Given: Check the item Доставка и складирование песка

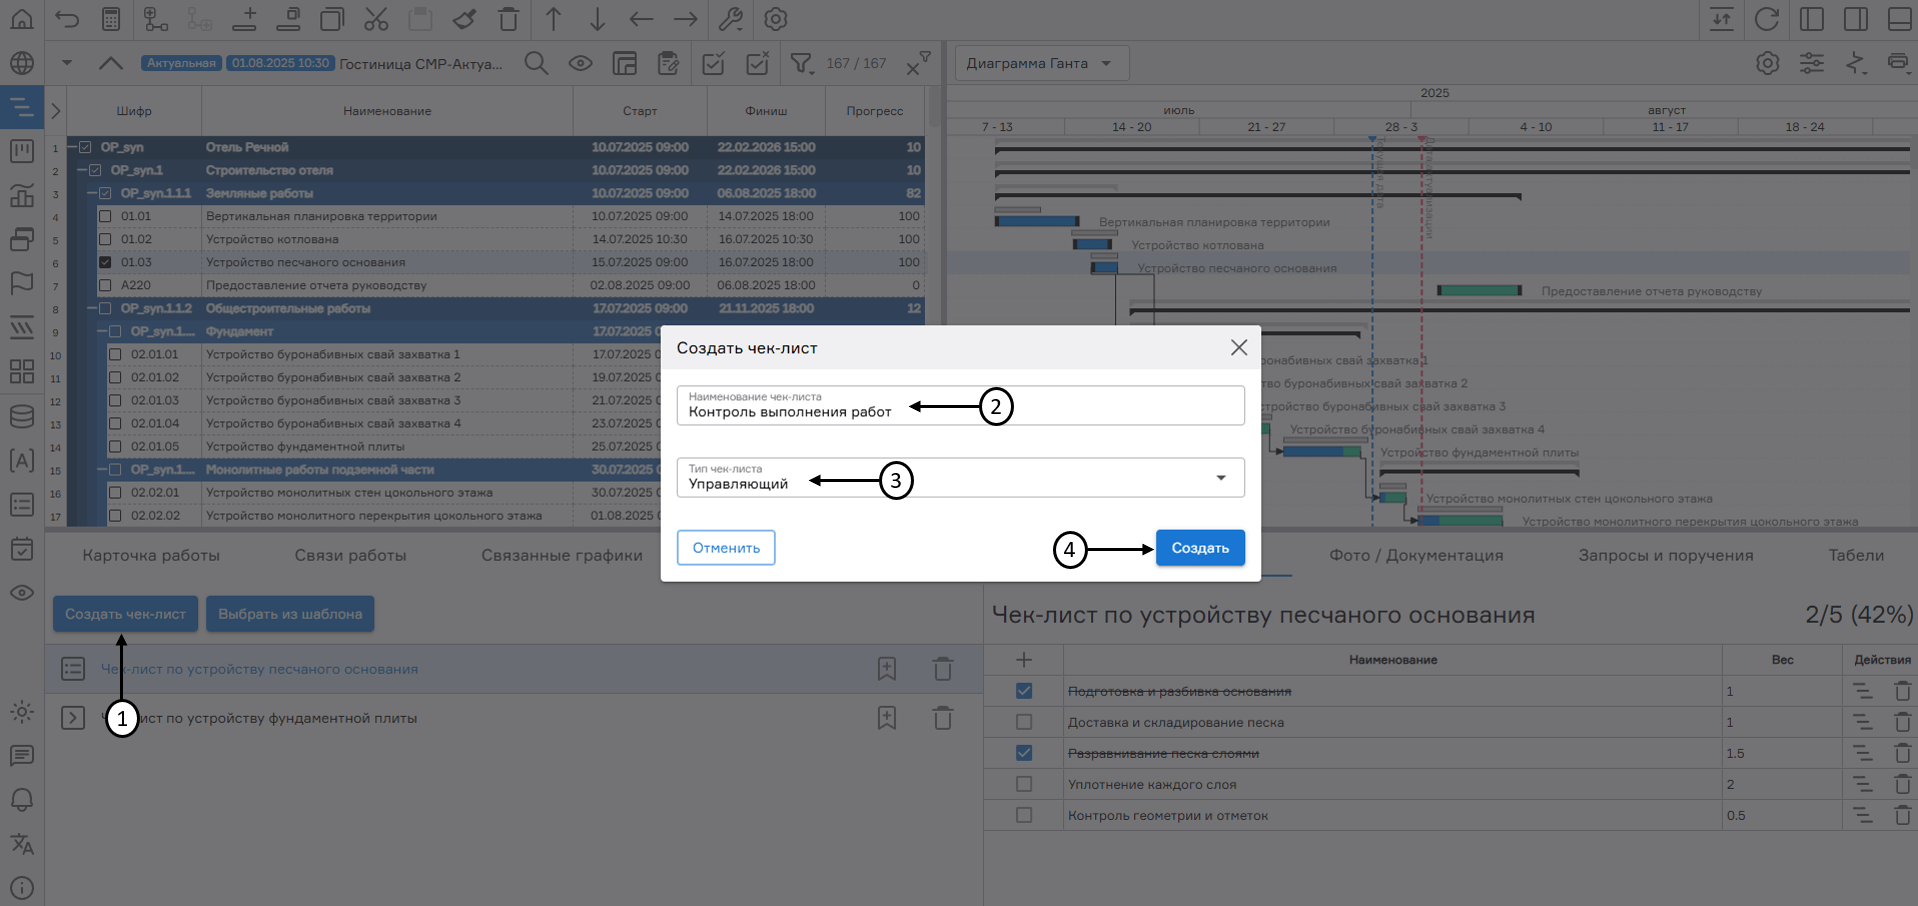Looking at the screenshot, I should pos(1023,722).
